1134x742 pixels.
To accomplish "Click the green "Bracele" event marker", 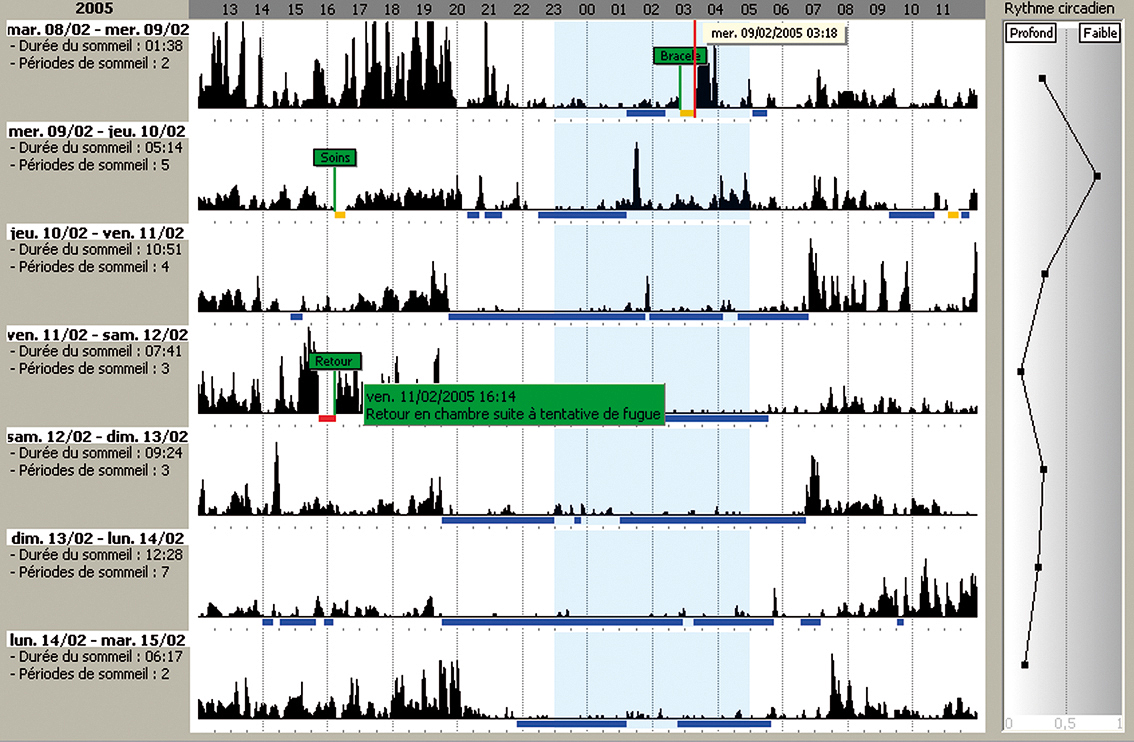I will click(680, 56).
